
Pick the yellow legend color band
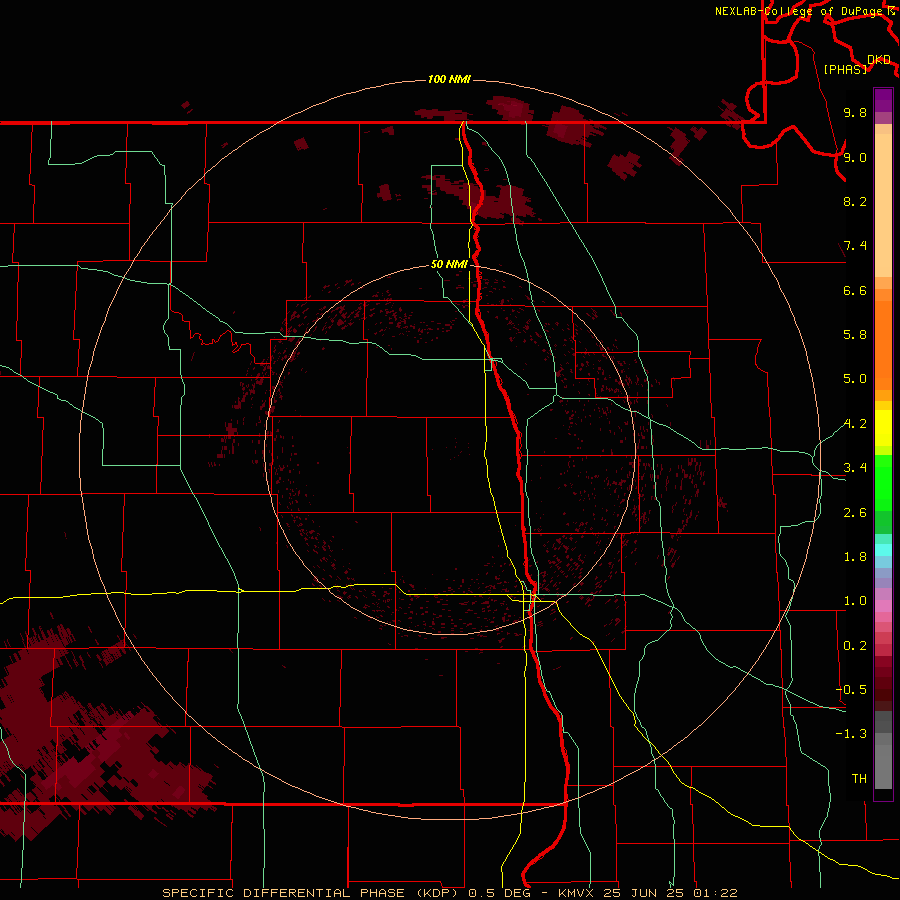[x=883, y=428]
